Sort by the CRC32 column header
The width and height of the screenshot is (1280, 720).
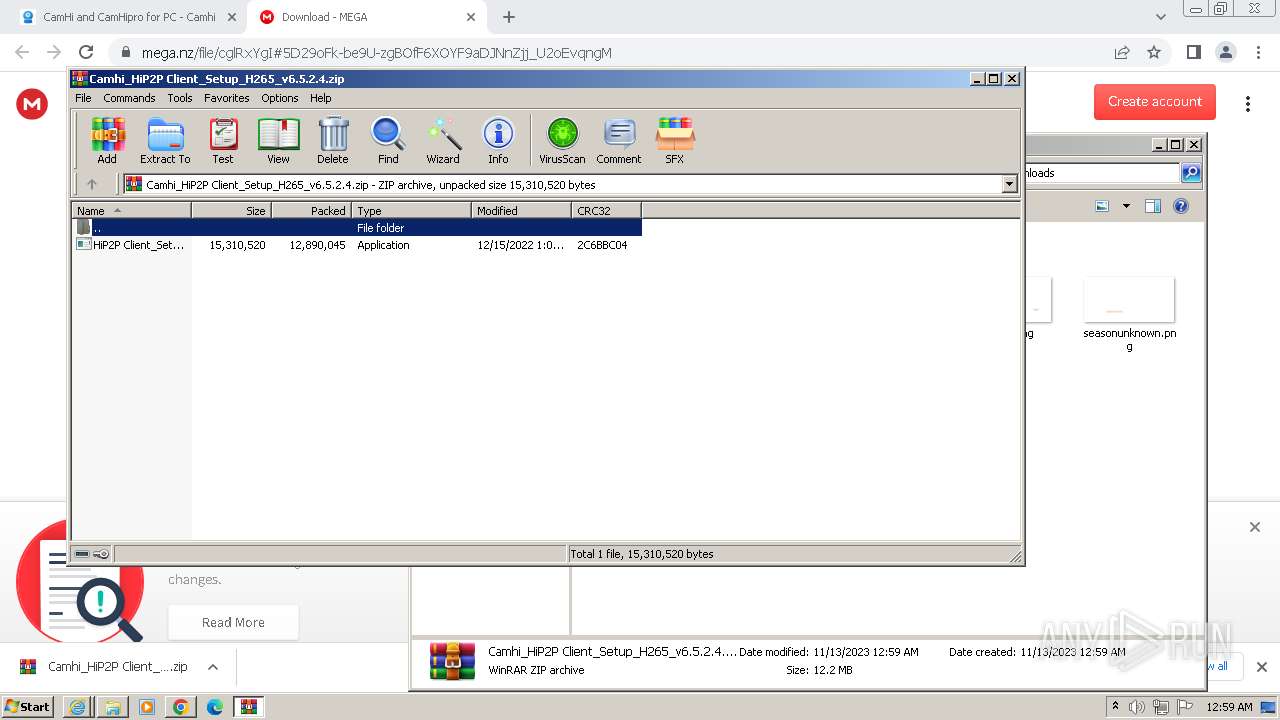607,210
